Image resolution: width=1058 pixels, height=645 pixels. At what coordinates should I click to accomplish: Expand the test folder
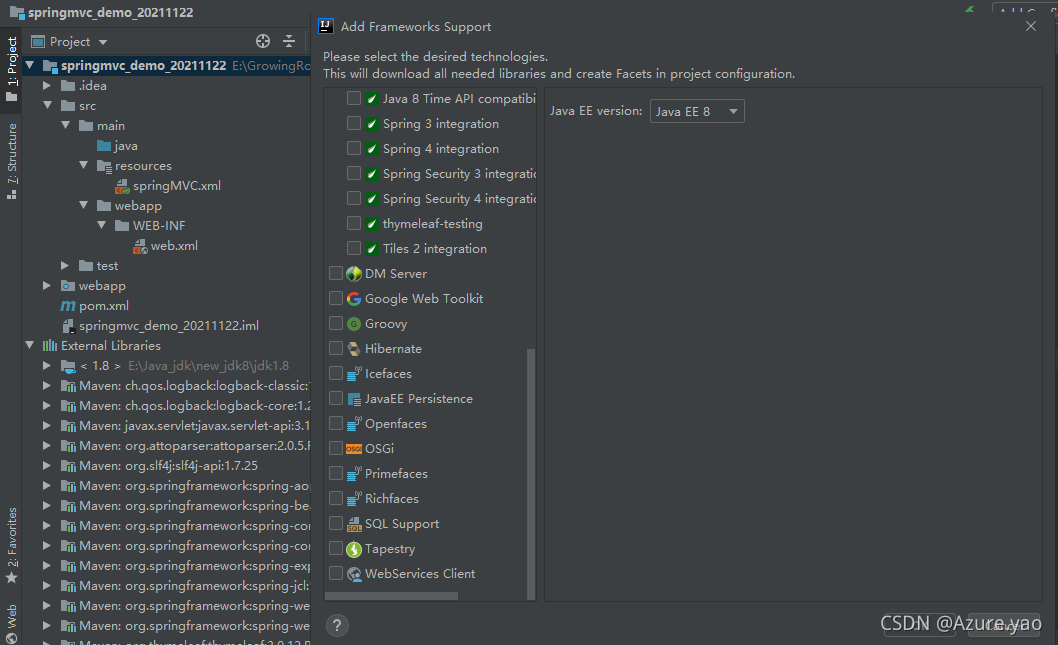pyautogui.click(x=65, y=266)
